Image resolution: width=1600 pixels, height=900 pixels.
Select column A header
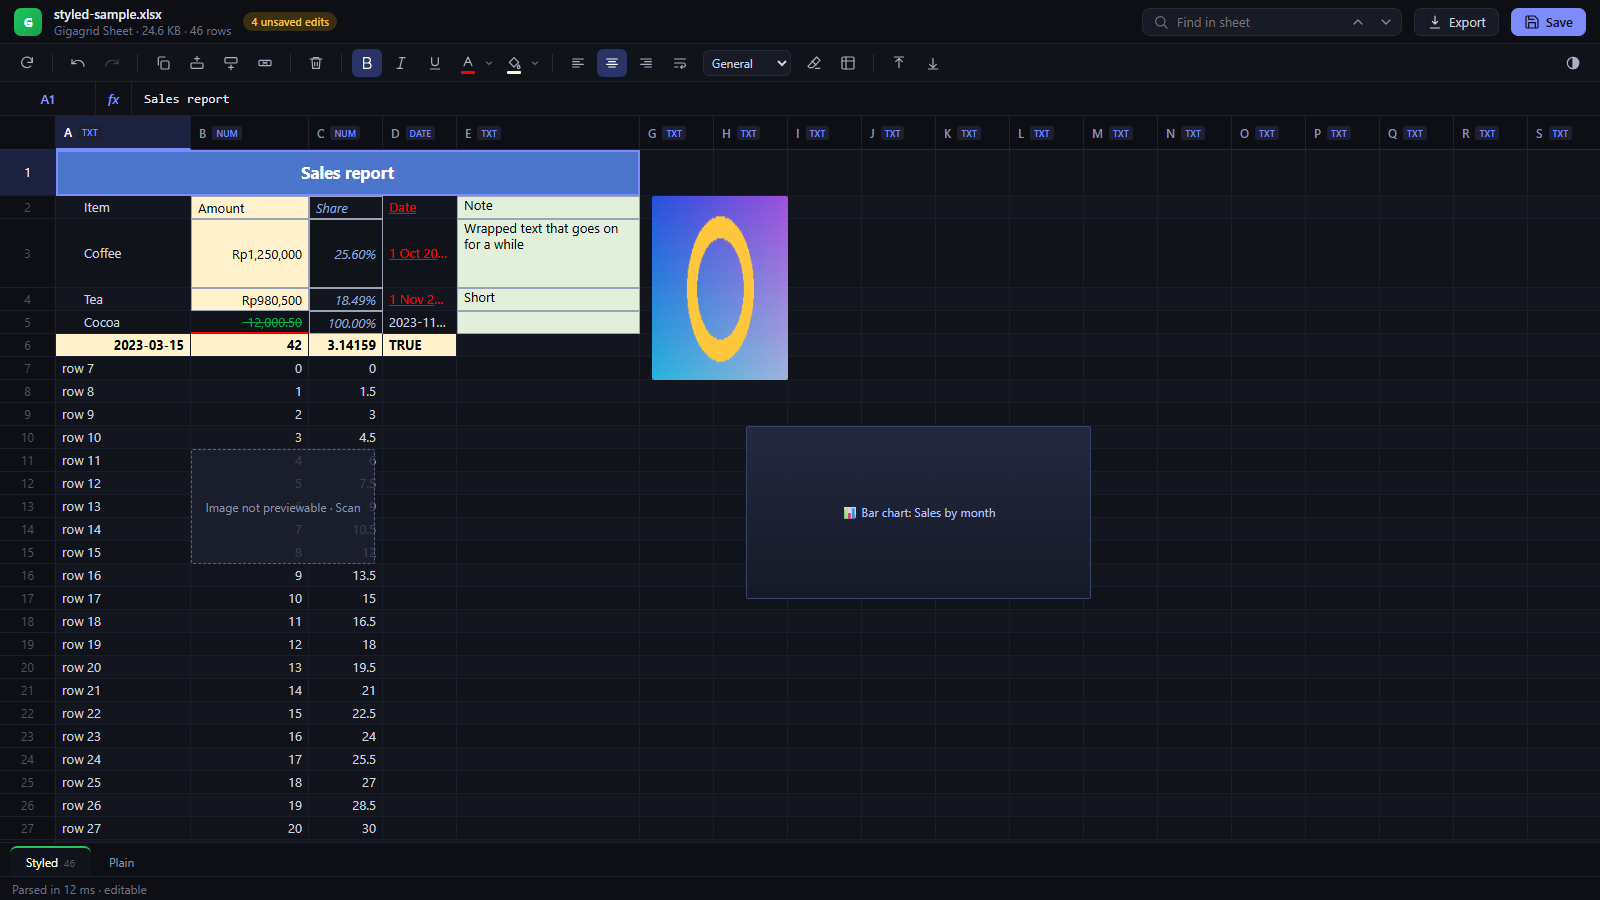(x=123, y=133)
